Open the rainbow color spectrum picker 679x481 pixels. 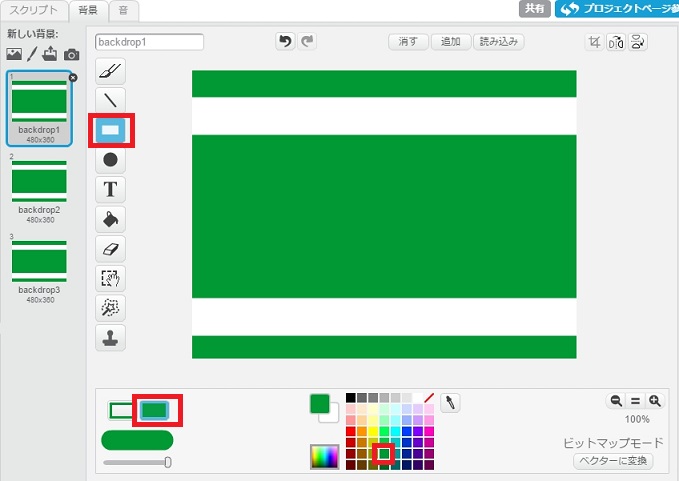[x=324, y=457]
